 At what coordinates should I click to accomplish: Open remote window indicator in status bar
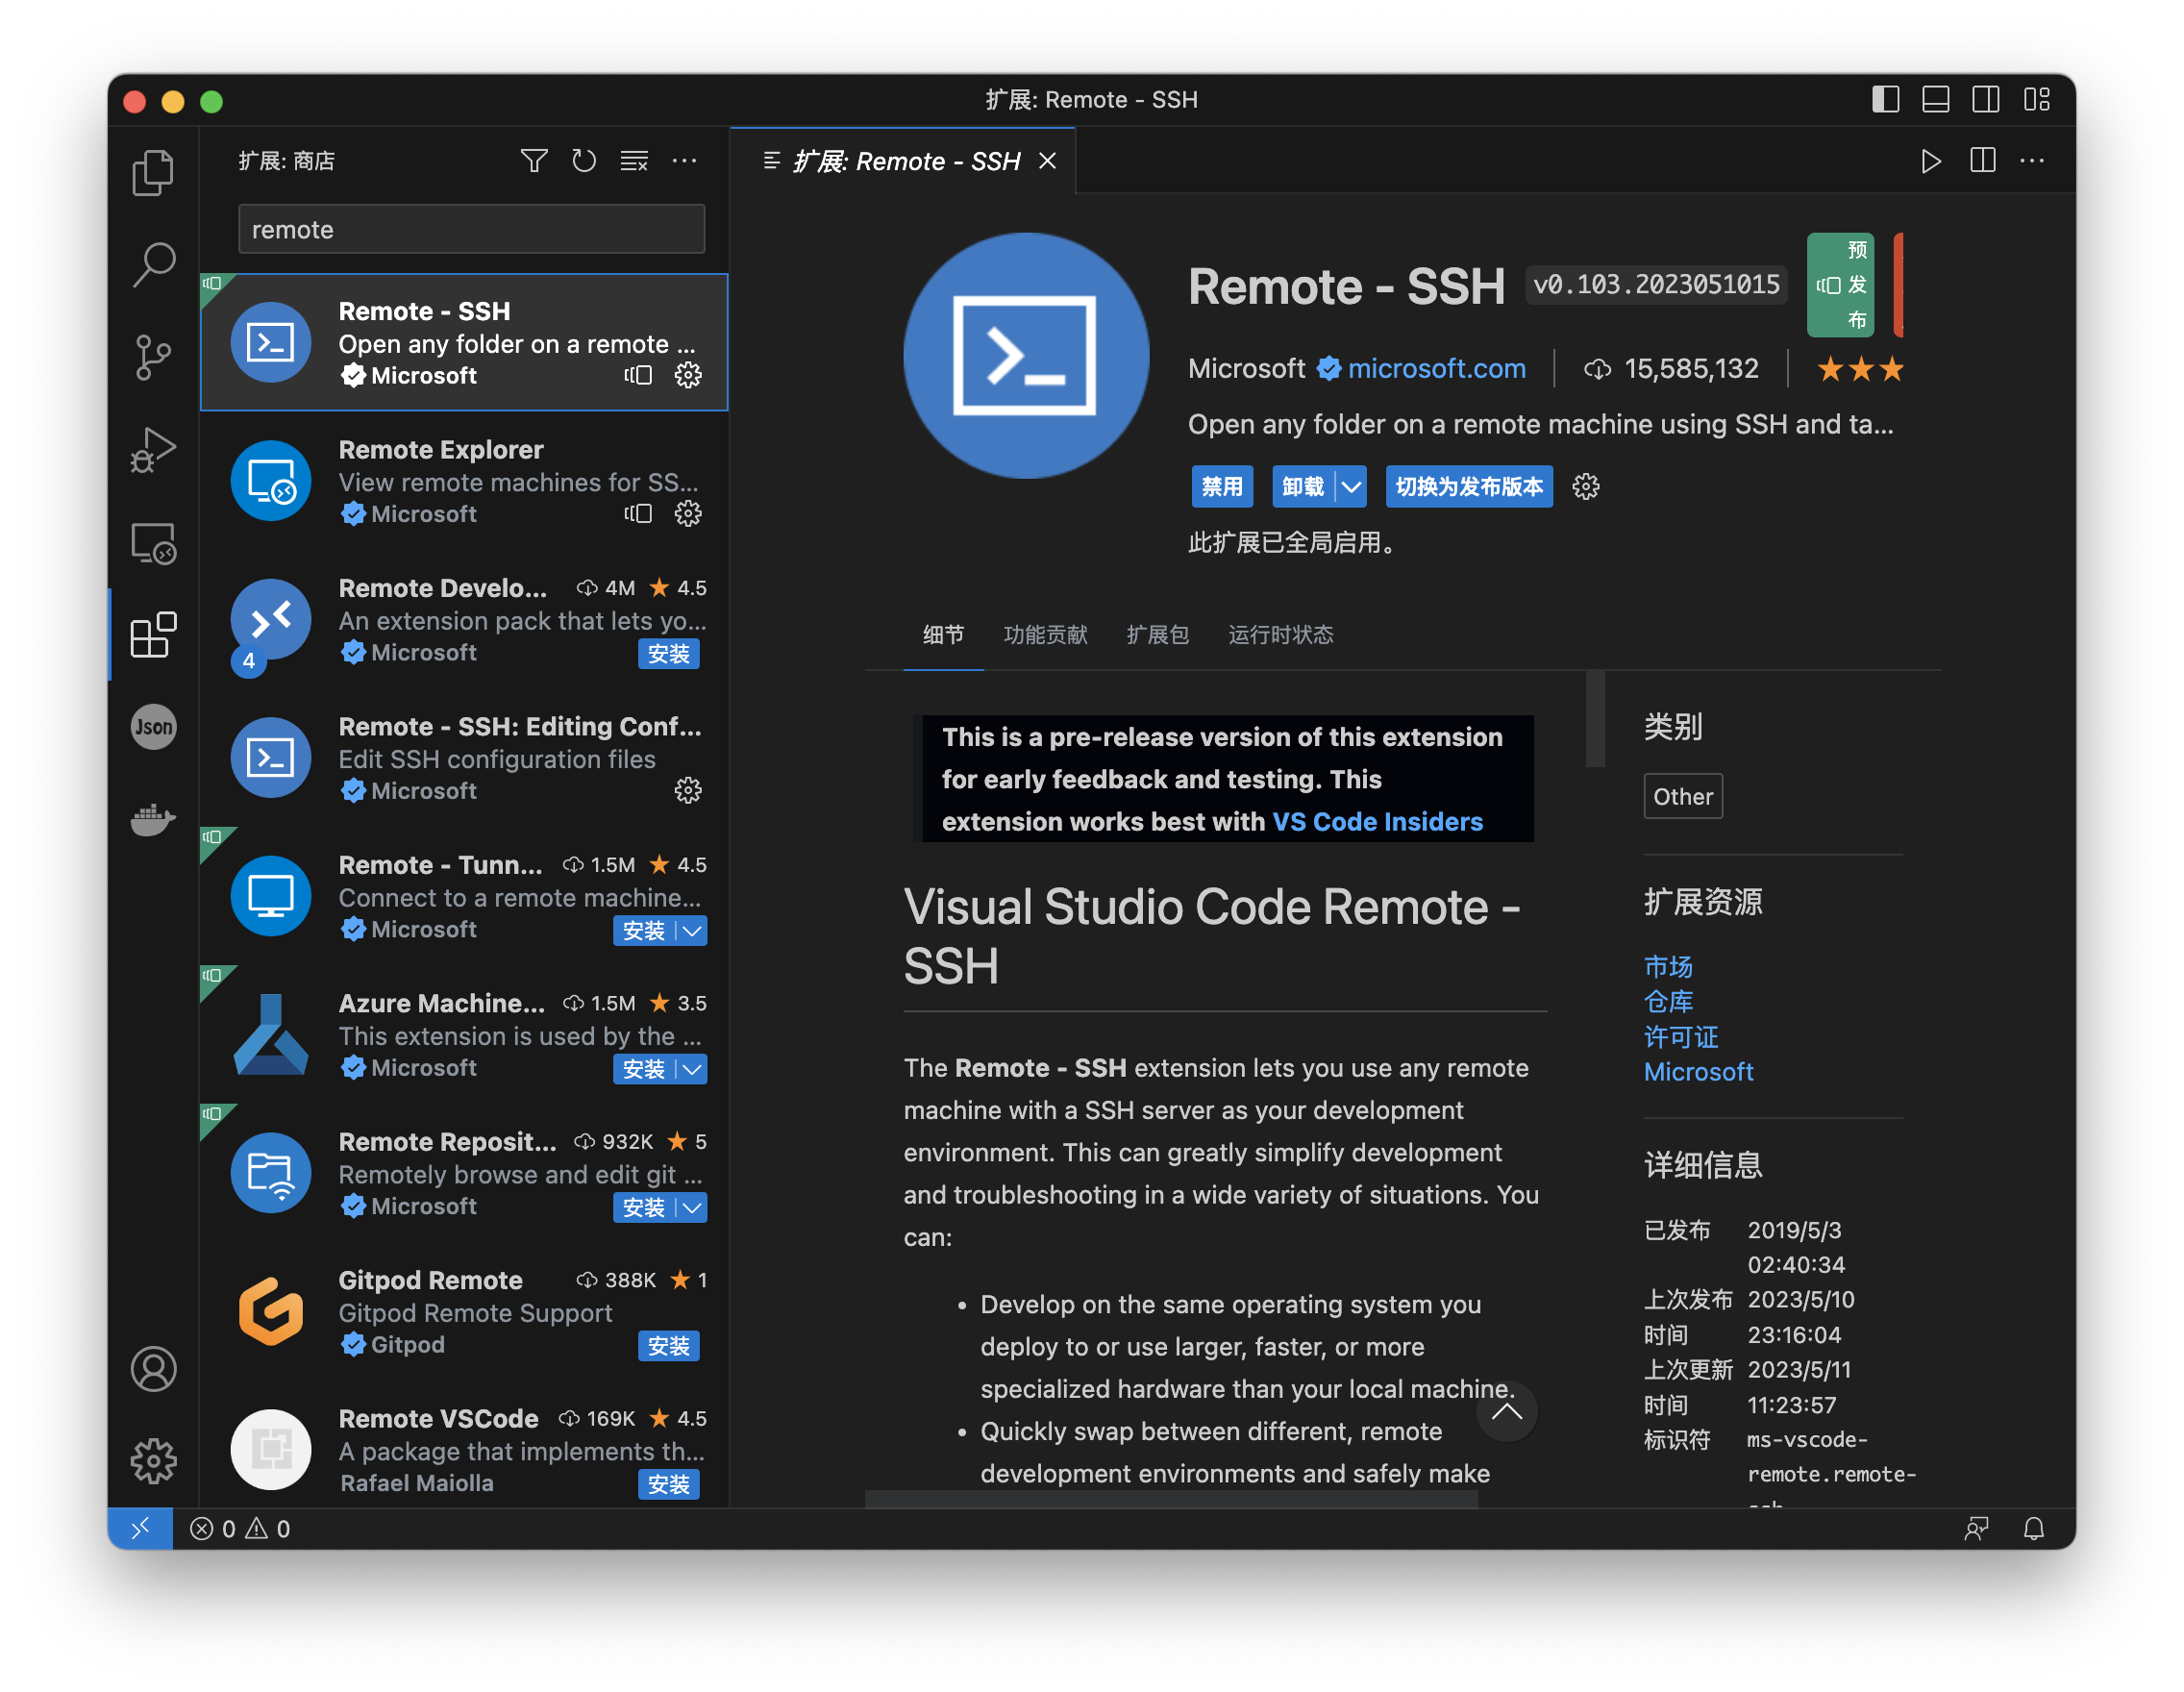[140, 1528]
